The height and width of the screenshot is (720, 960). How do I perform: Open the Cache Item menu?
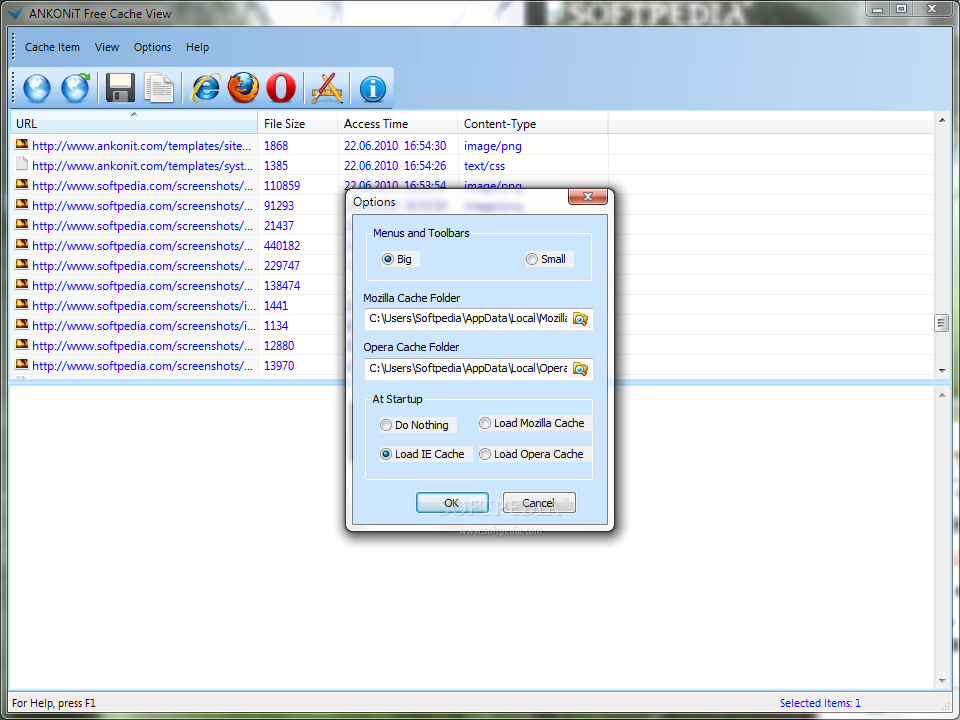[x=52, y=47]
